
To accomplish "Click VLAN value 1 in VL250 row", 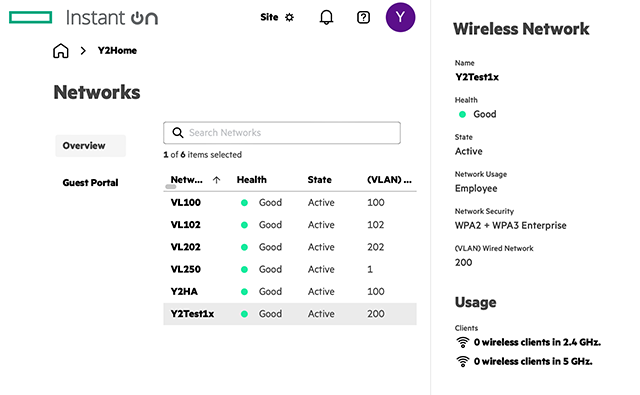I will click(370, 269).
